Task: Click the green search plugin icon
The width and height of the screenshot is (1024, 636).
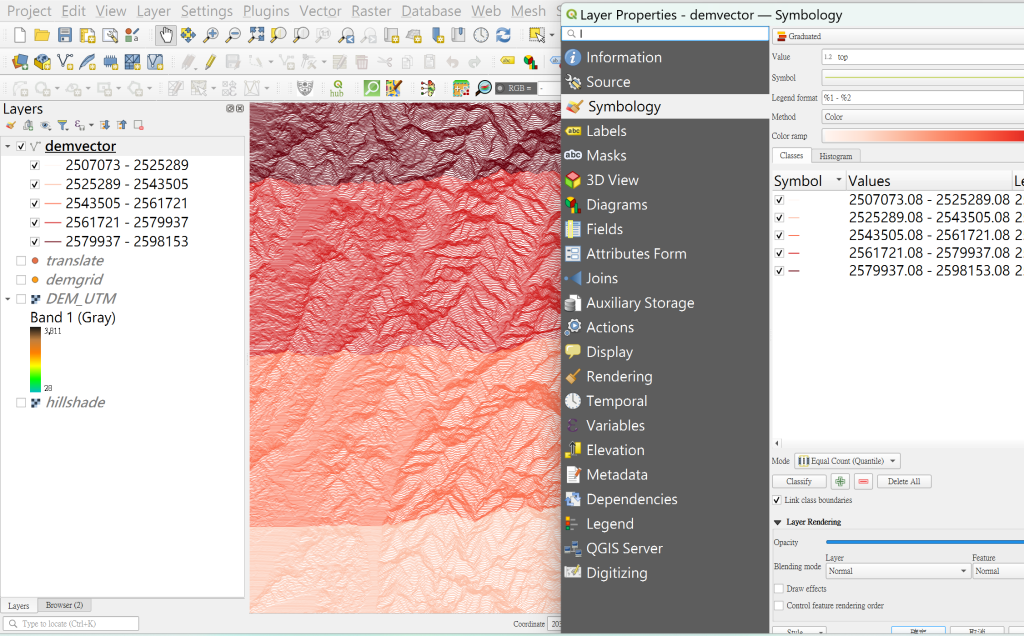Action: 372,88
